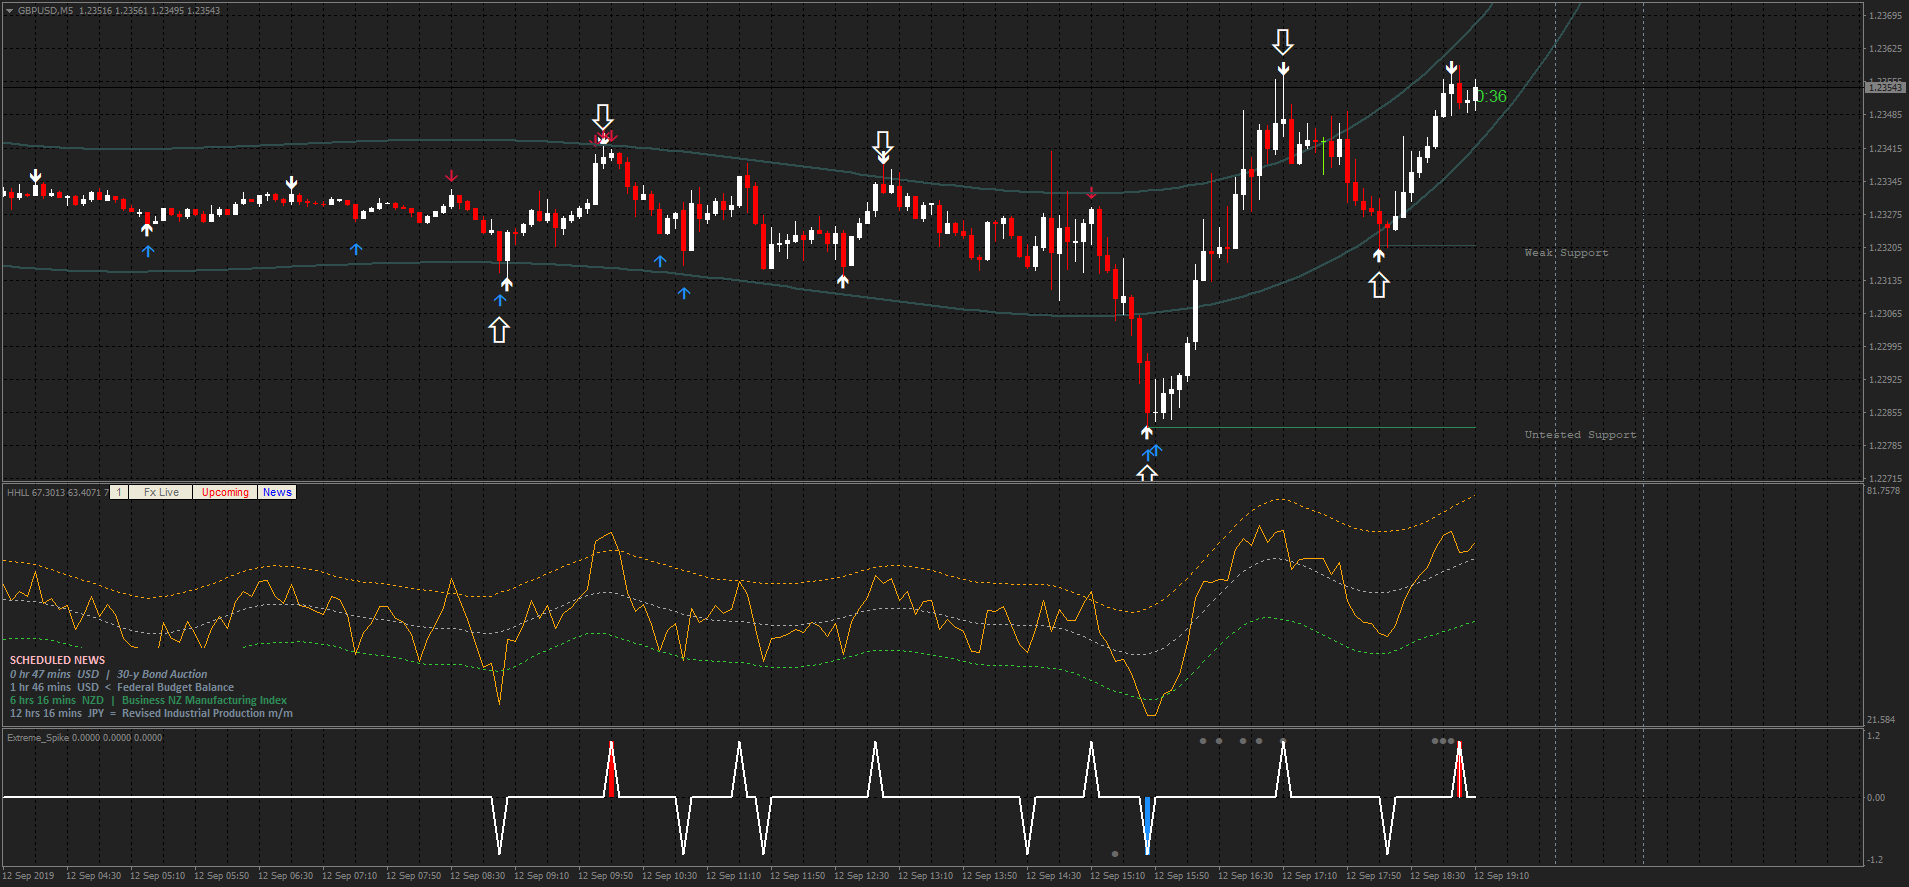The height and width of the screenshot is (887, 1909).
Task: Open the News tab
Action: pos(277,492)
